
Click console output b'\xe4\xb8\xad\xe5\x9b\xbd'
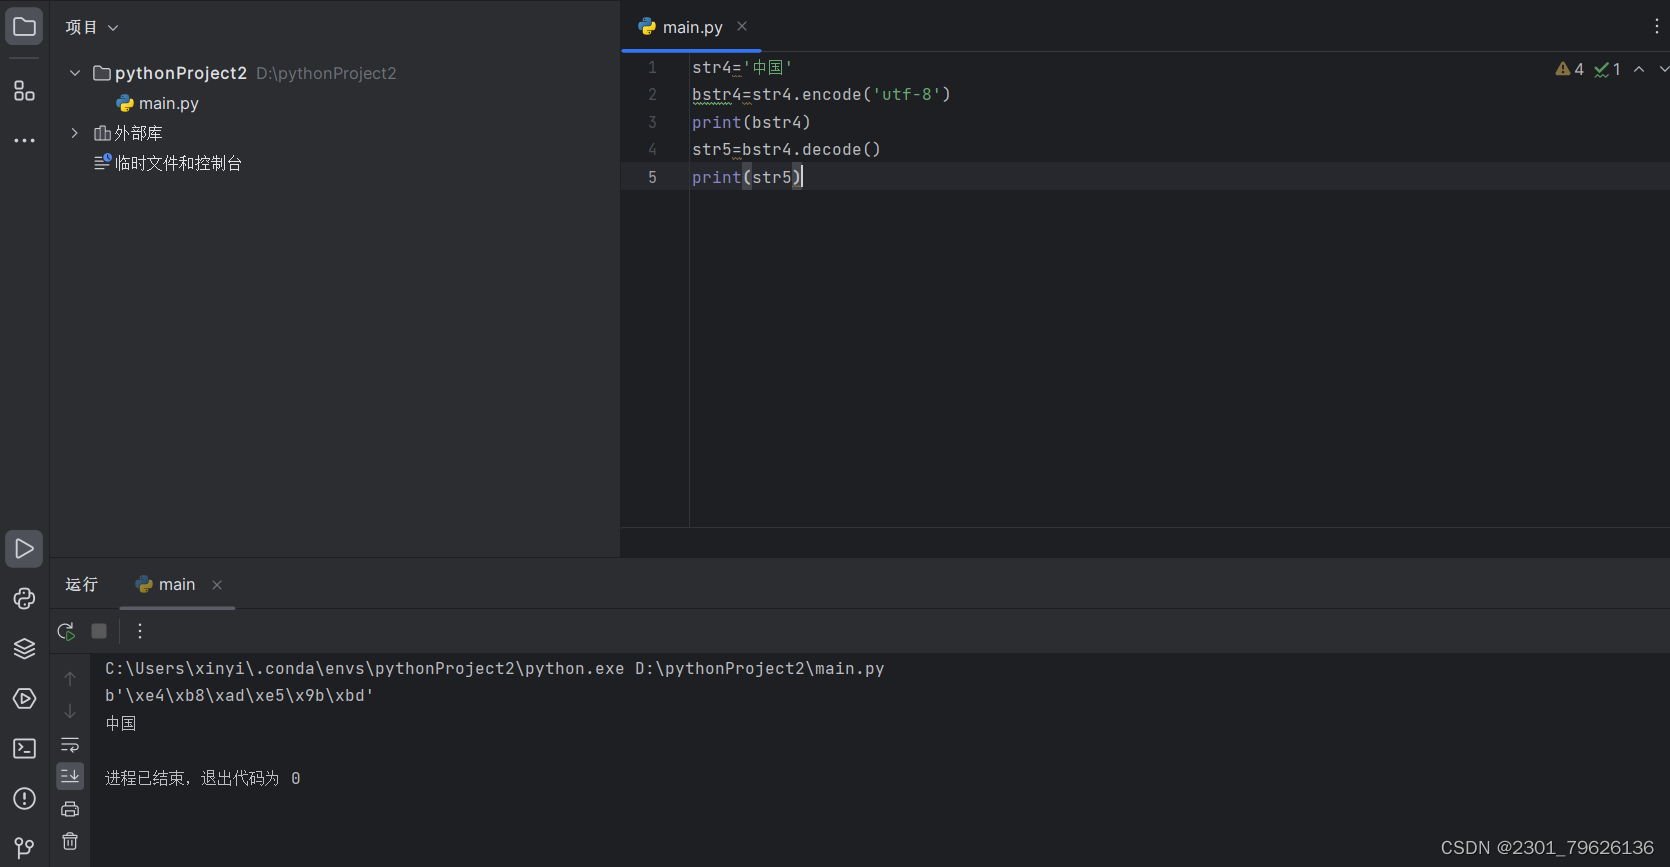pyautogui.click(x=239, y=695)
